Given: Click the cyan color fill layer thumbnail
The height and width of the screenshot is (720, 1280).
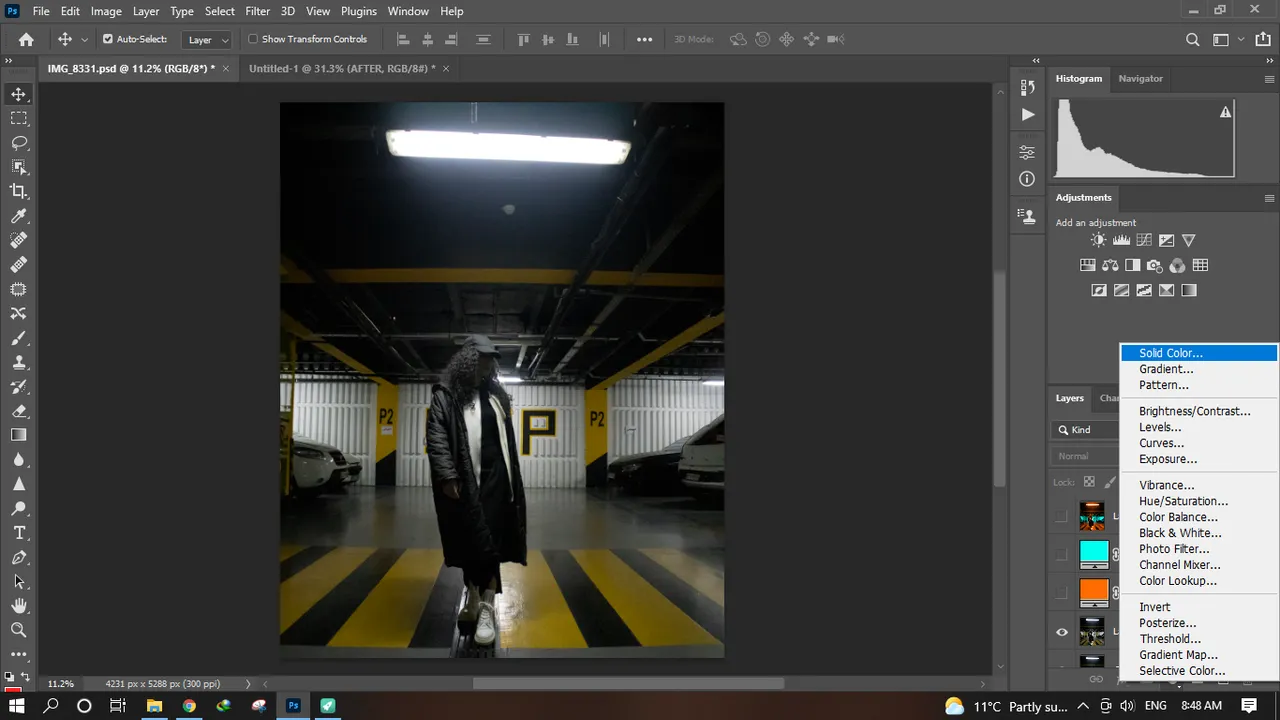Looking at the screenshot, I should [x=1094, y=554].
